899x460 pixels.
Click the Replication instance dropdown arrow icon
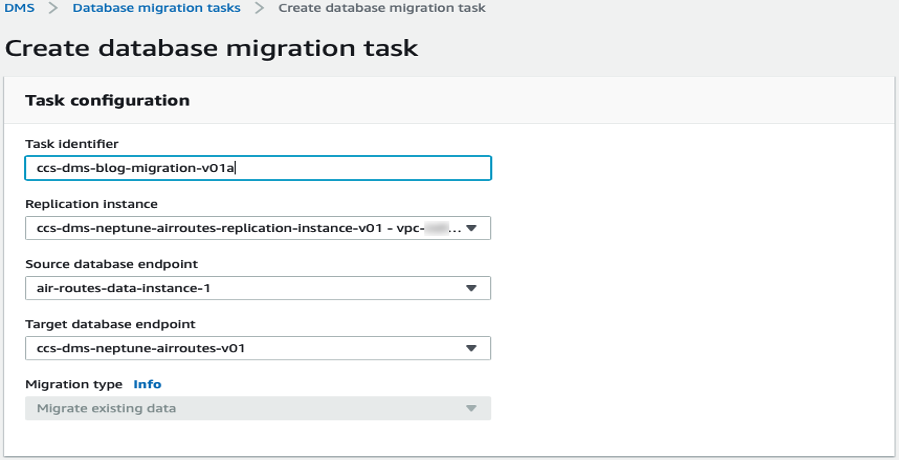click(471, 228)
